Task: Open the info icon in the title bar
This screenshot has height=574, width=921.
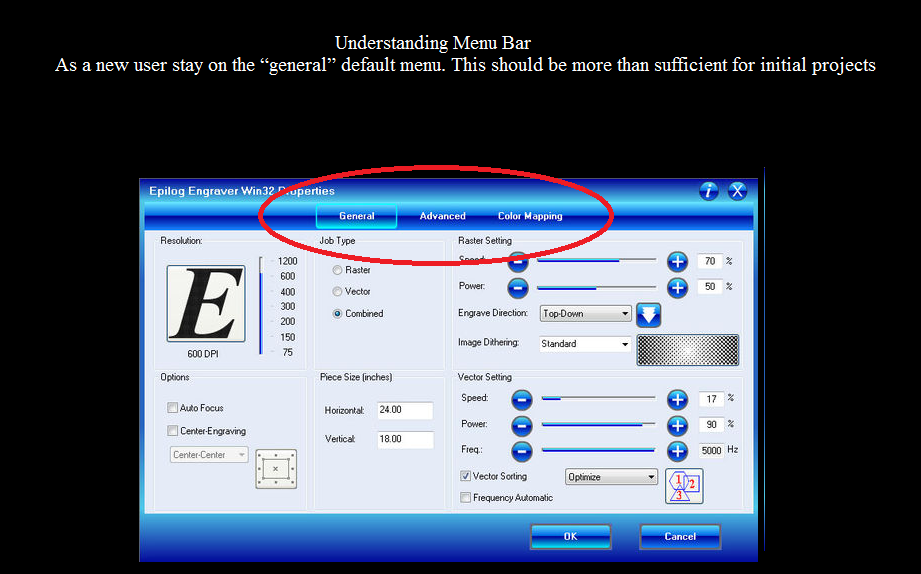Action: 708,191
